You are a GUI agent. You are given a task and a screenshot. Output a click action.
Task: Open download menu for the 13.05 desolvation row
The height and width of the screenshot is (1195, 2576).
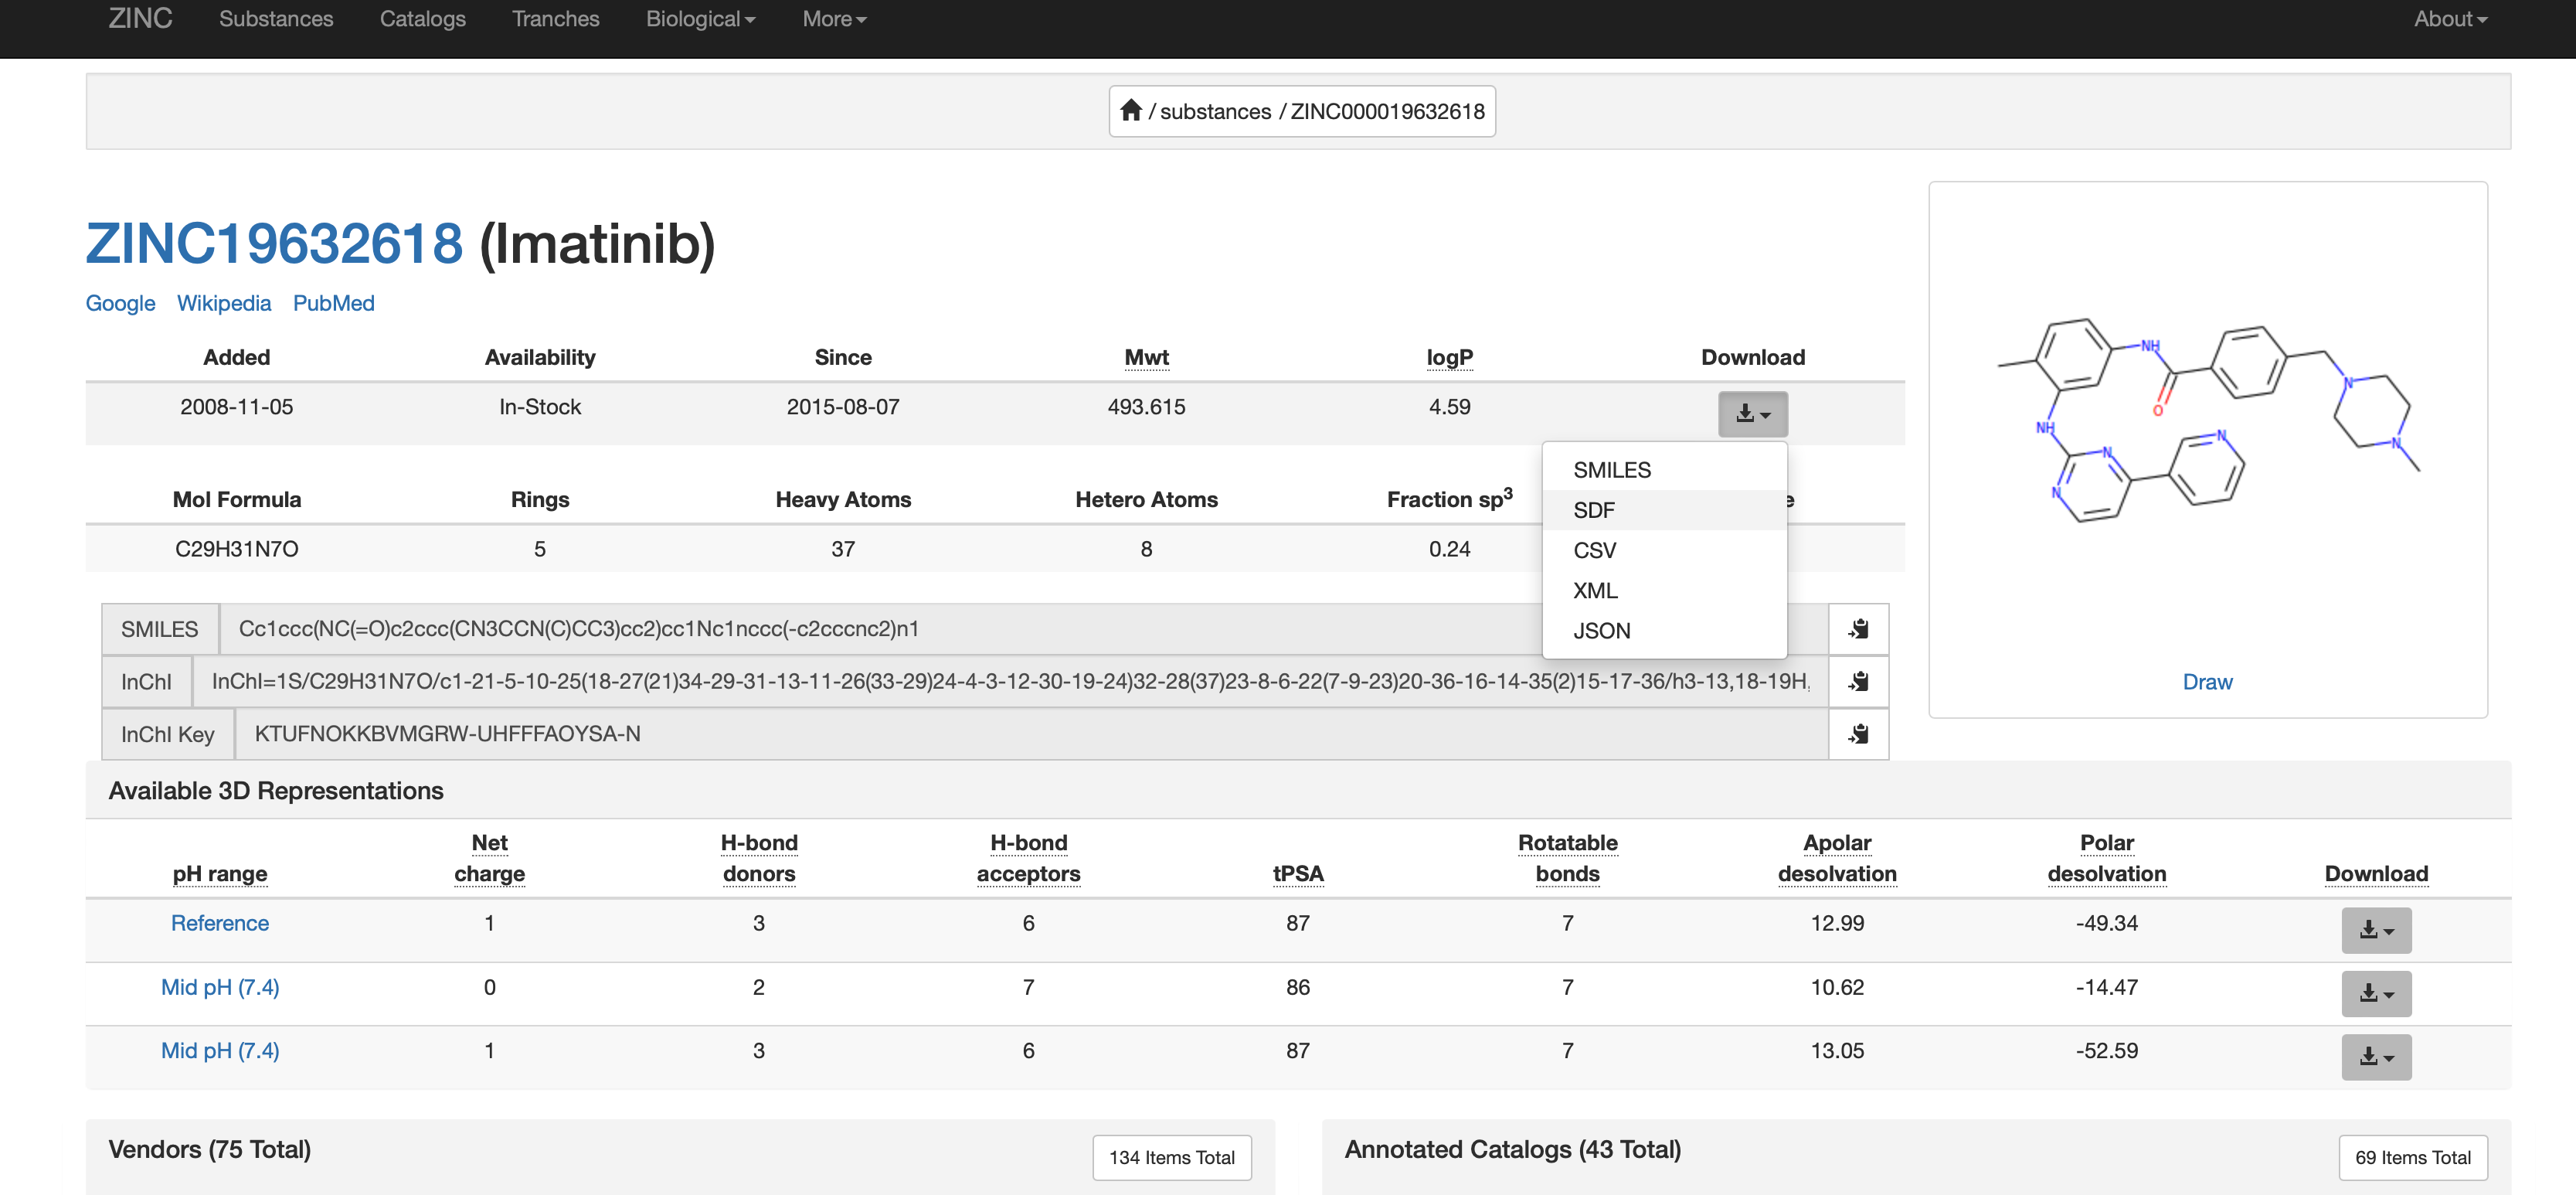coord(2376,1057)
